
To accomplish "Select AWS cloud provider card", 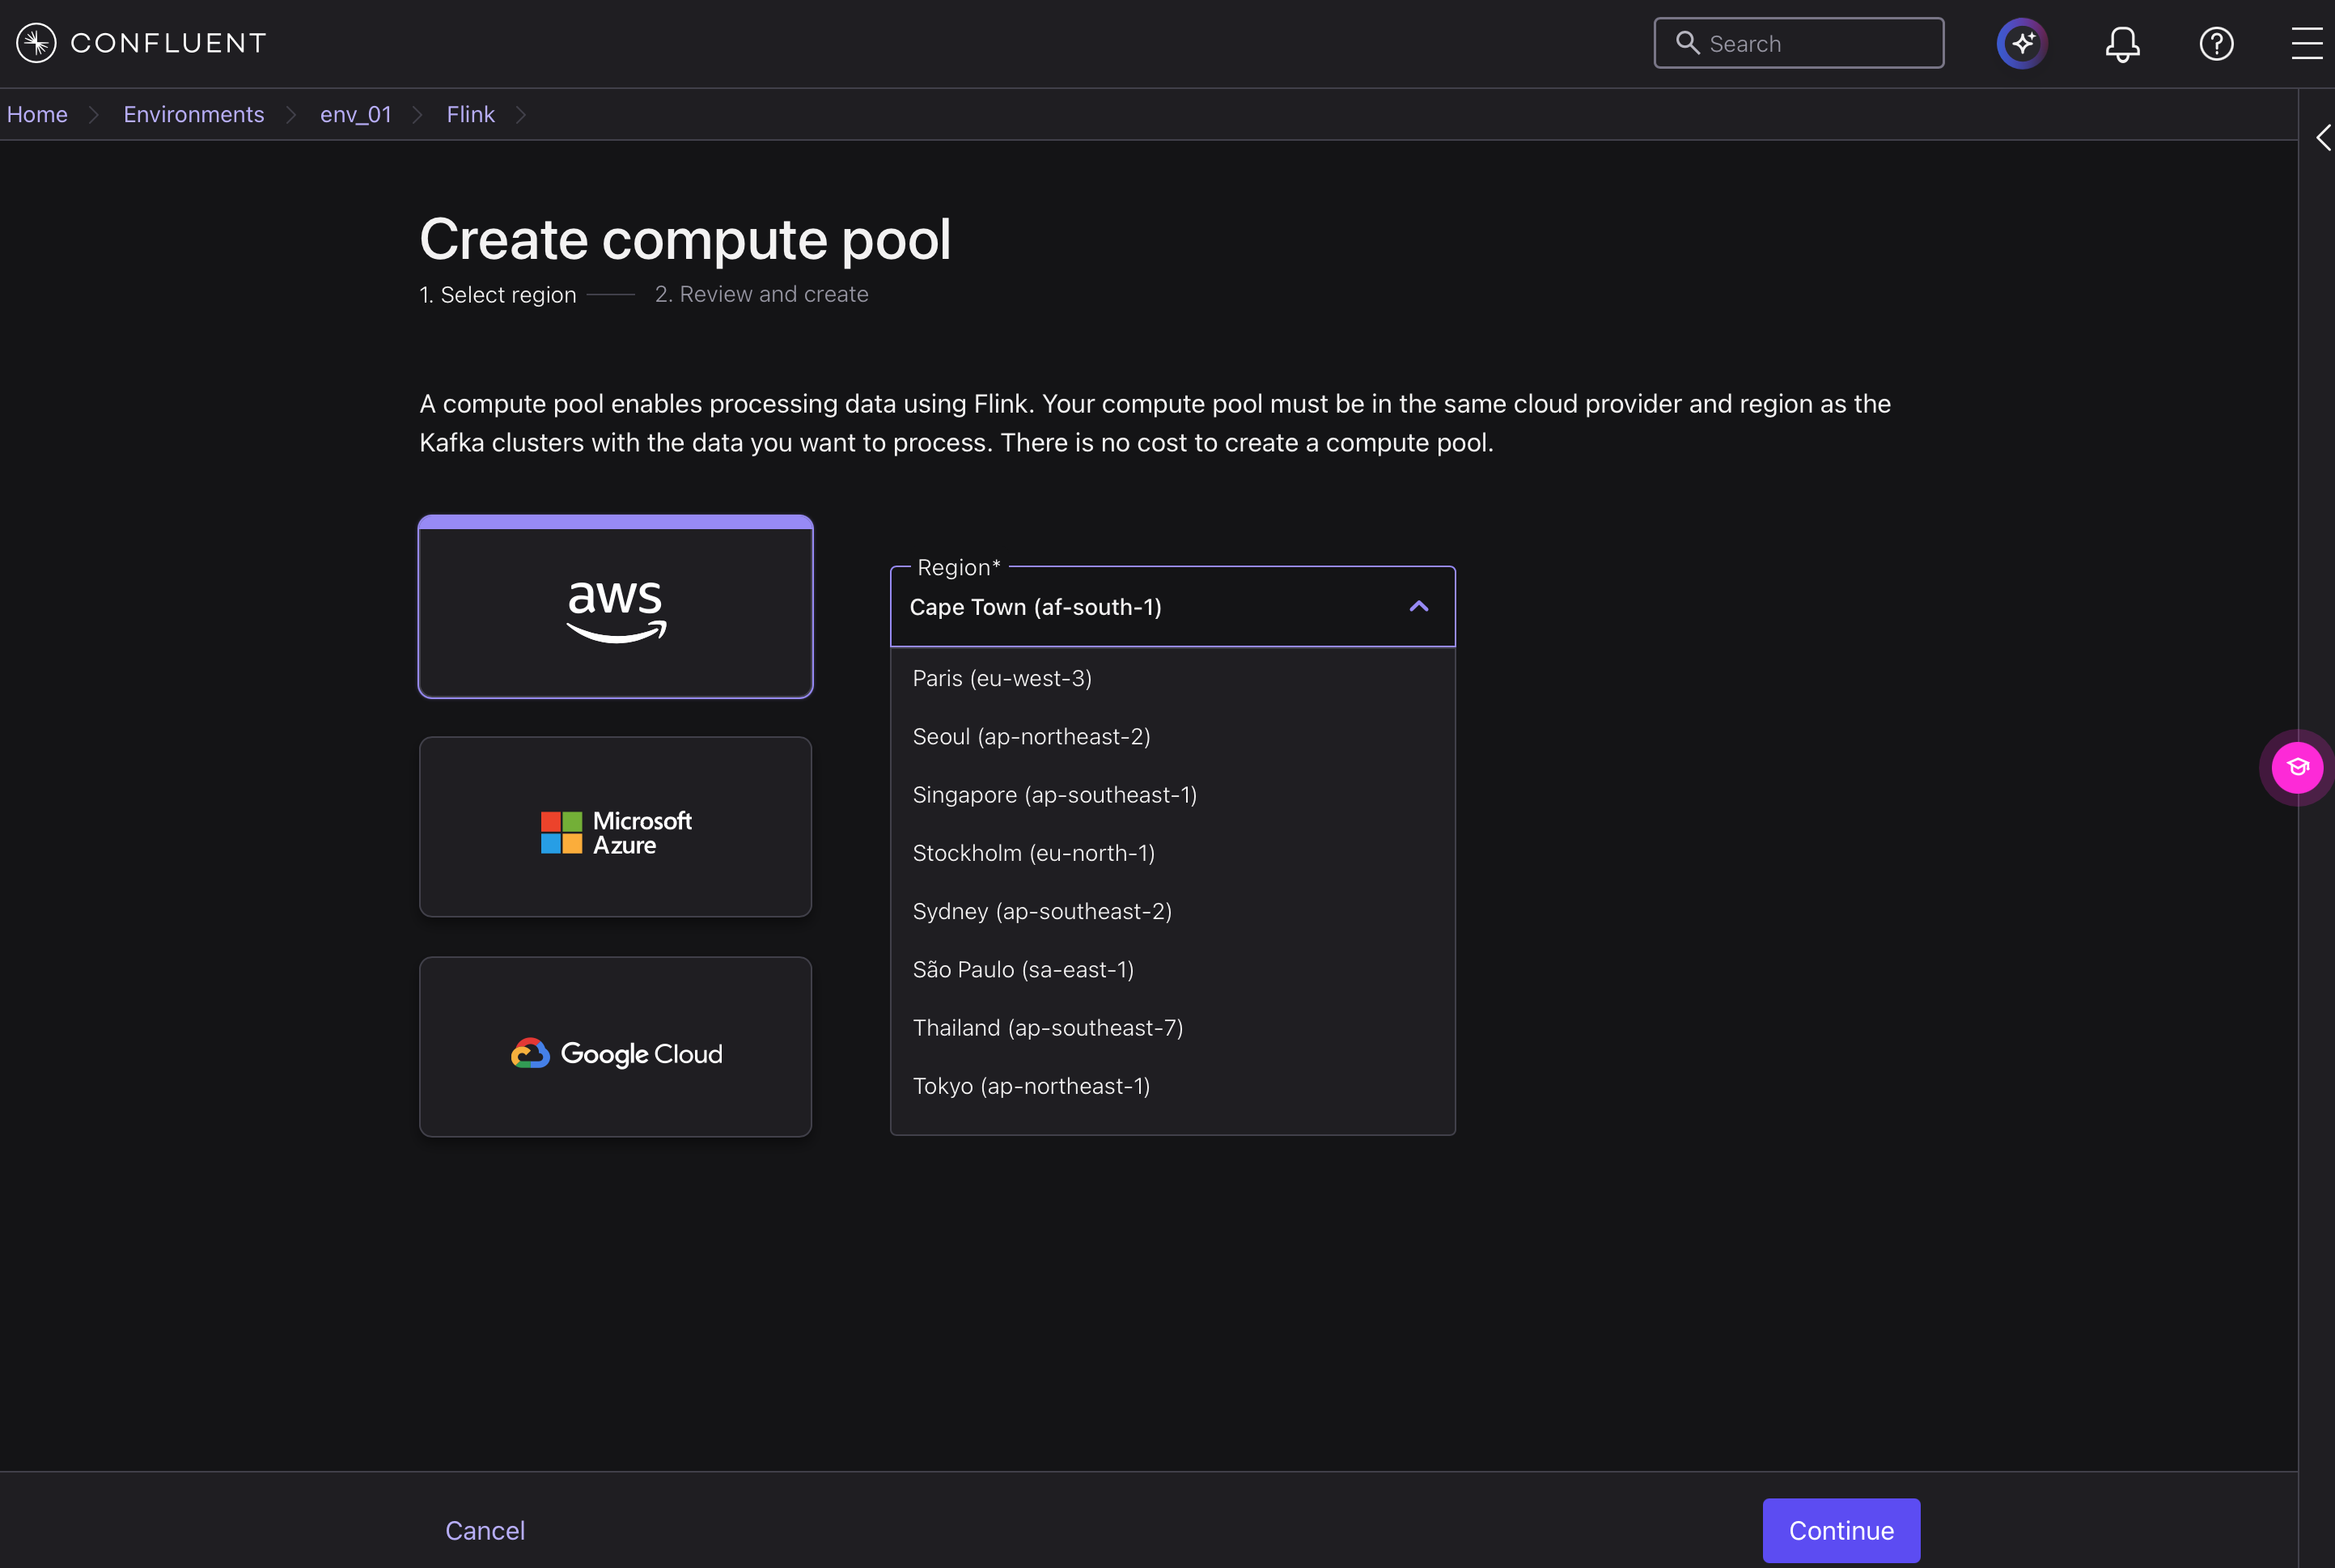I will click(x=615, y=607).
